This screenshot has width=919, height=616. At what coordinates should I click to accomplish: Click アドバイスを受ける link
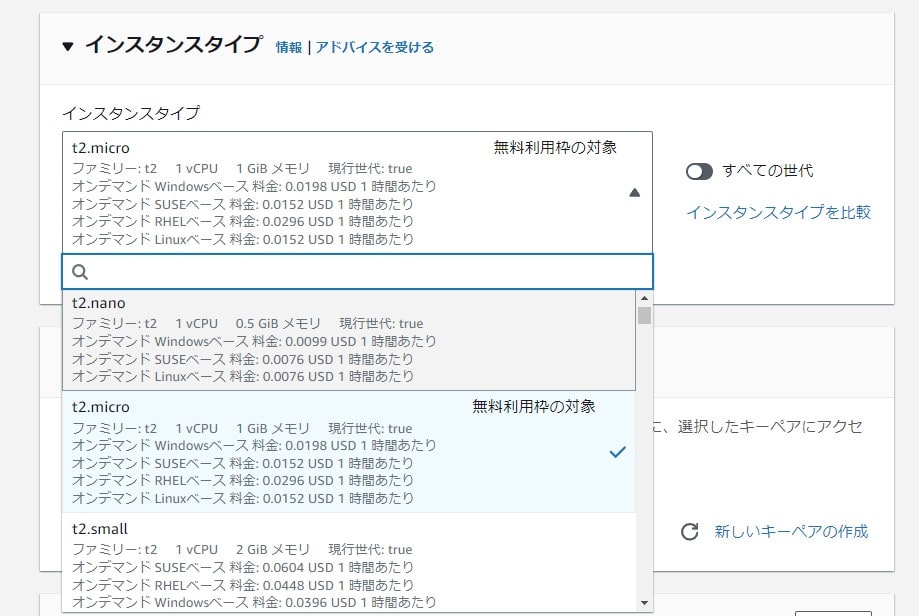375,47
